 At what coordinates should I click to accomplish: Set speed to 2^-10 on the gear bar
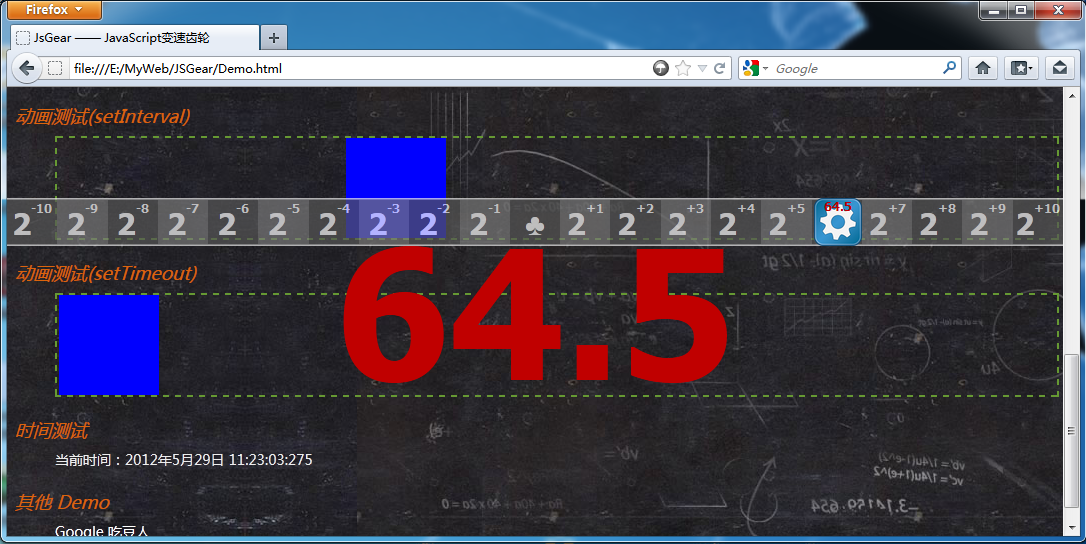click(32, 222)
